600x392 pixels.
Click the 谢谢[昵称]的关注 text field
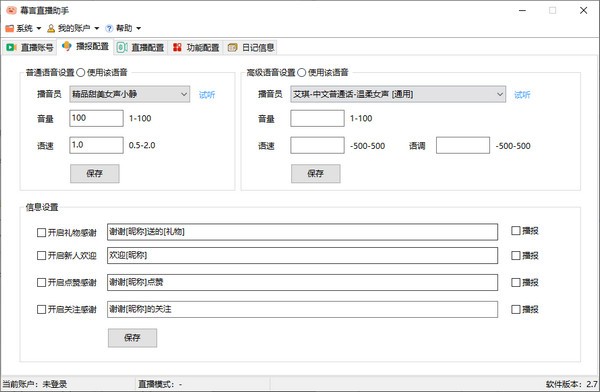302,309
